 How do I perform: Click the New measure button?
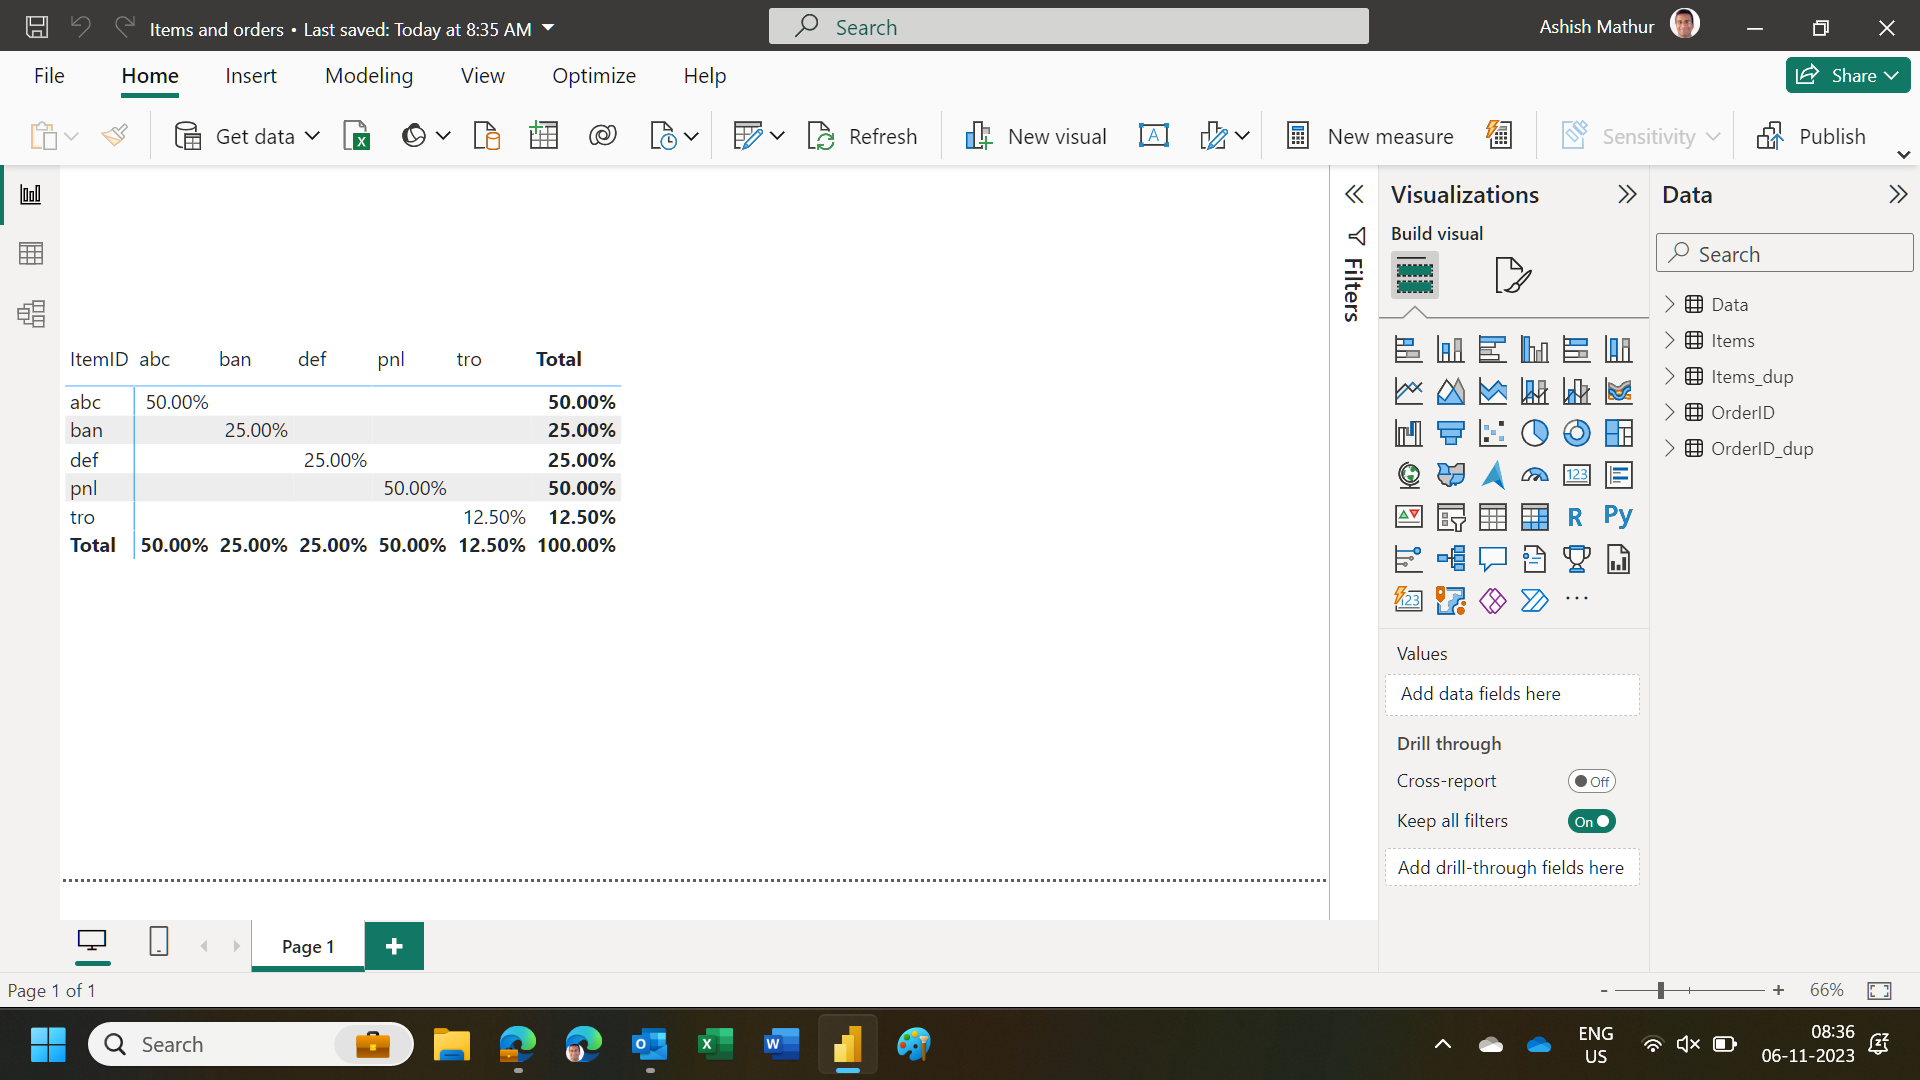[1369, 136]
